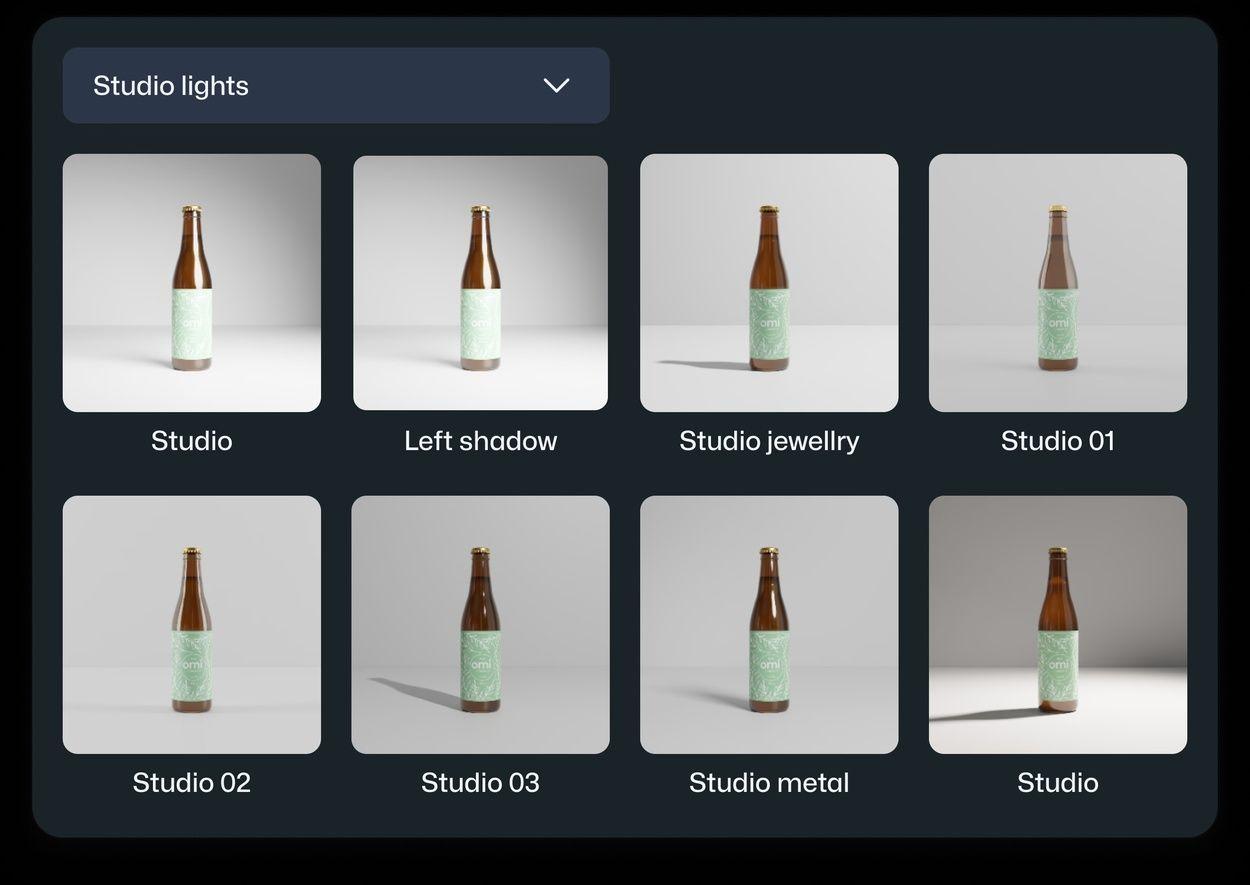The width and height of the screenshot is (1250, 885).
Task: Choose the Studio jewellry preset
Action: 769,281
